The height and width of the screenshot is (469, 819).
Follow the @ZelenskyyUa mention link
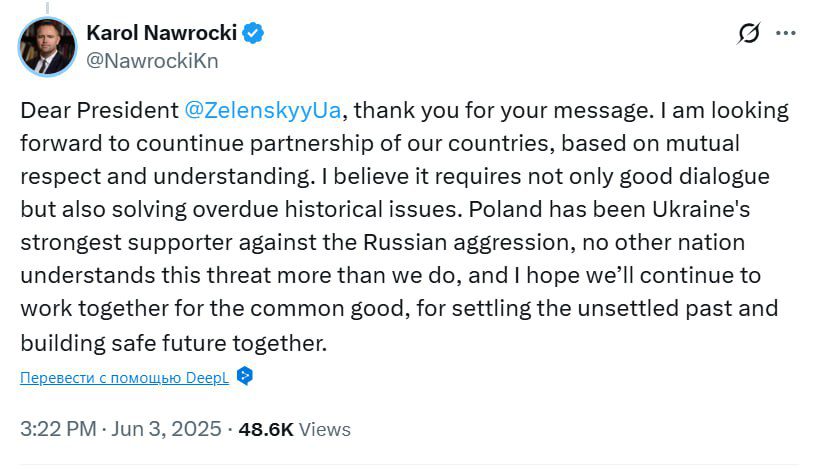[x=267, y=109]
